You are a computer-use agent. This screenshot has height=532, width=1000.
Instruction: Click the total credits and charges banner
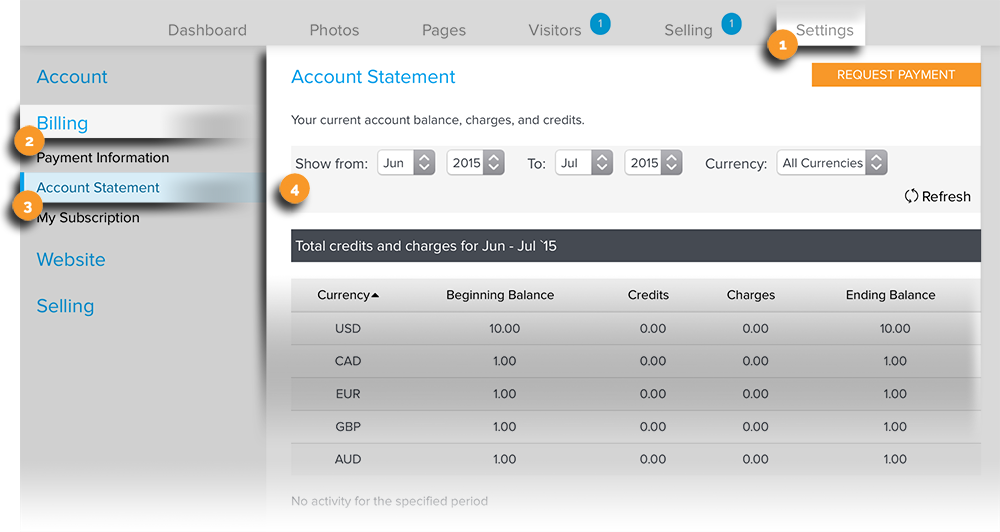(x=636, y=246)
